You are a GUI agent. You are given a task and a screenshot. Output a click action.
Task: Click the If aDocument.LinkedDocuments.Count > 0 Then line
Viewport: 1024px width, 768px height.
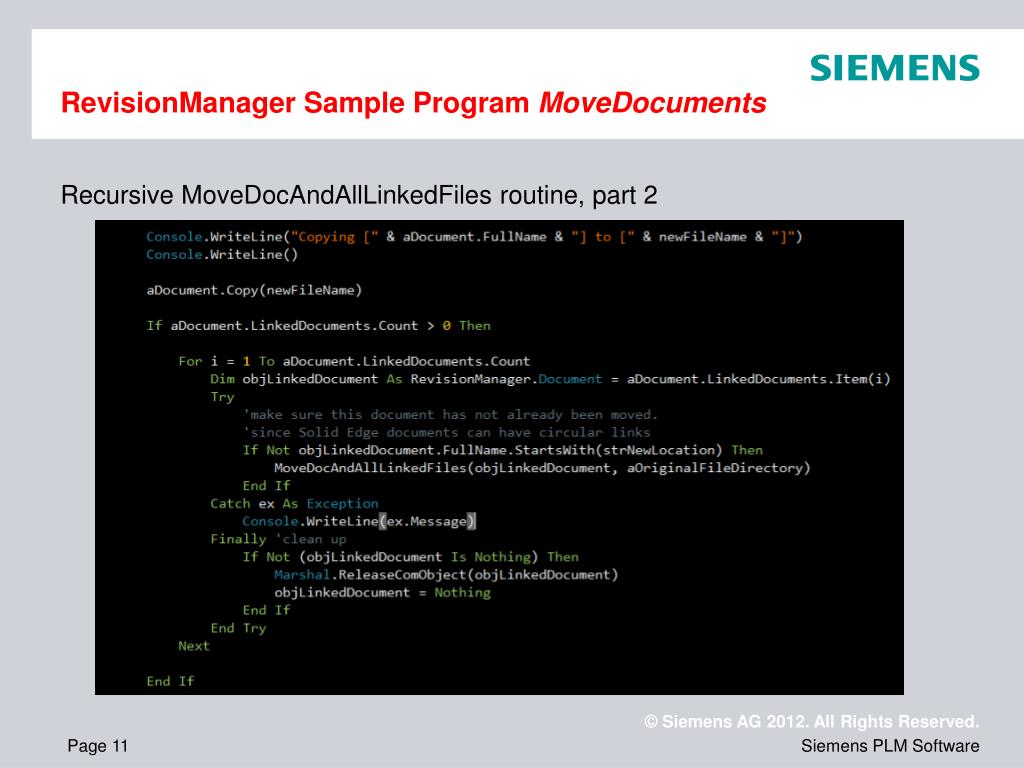coord(318,325)
